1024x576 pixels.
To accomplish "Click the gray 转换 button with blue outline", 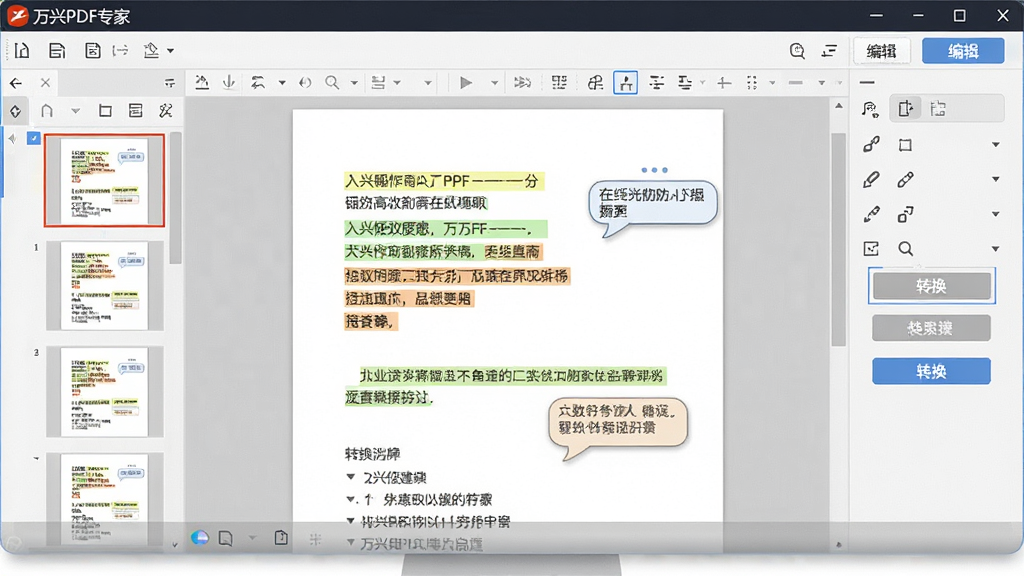I will 931,286.
